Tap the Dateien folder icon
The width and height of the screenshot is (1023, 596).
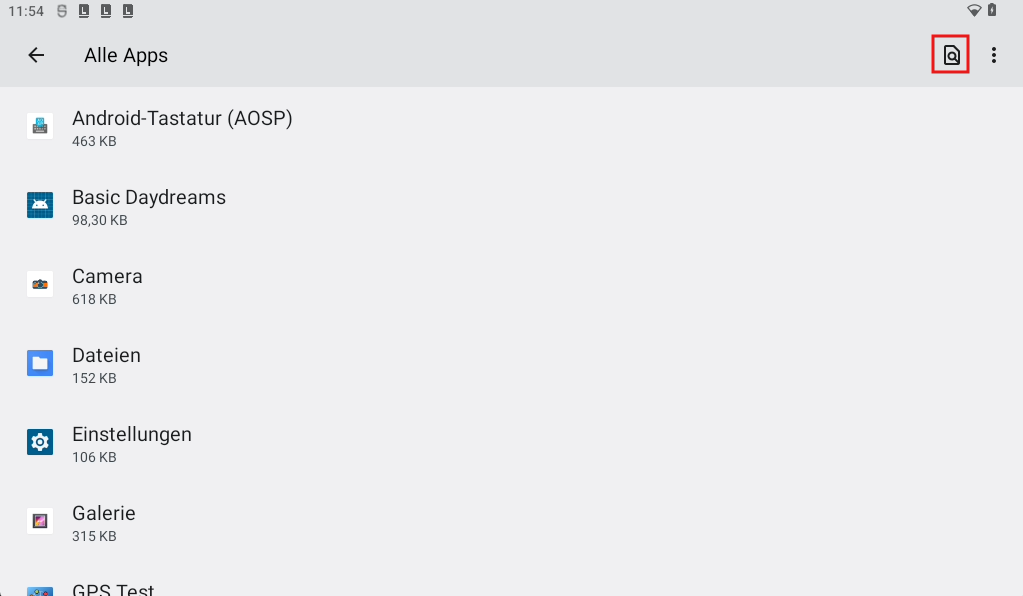tap(40, 363)
